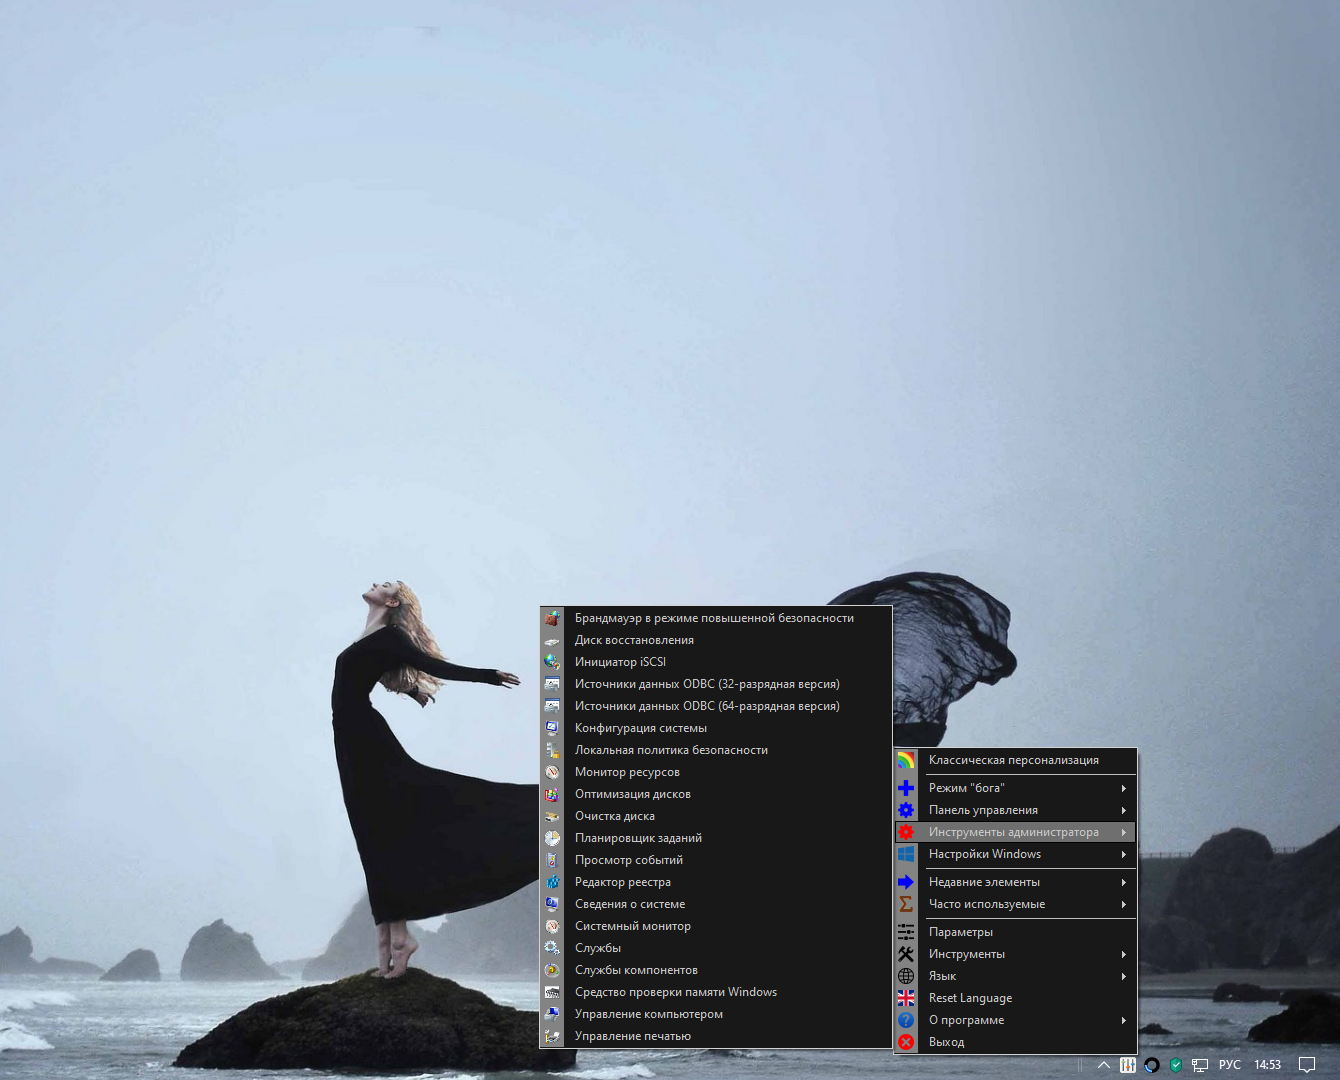Click the clock icon for Планировщик заданий
1340x1080 pixels.
pos(552,838)
